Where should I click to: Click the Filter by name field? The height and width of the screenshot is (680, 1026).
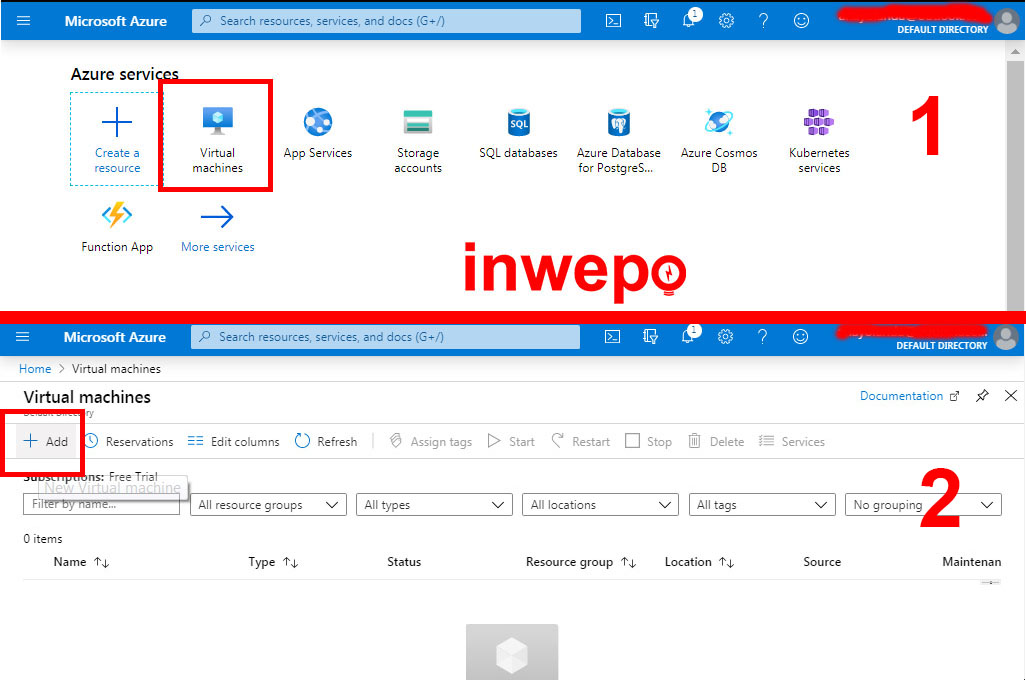[101, 505]
